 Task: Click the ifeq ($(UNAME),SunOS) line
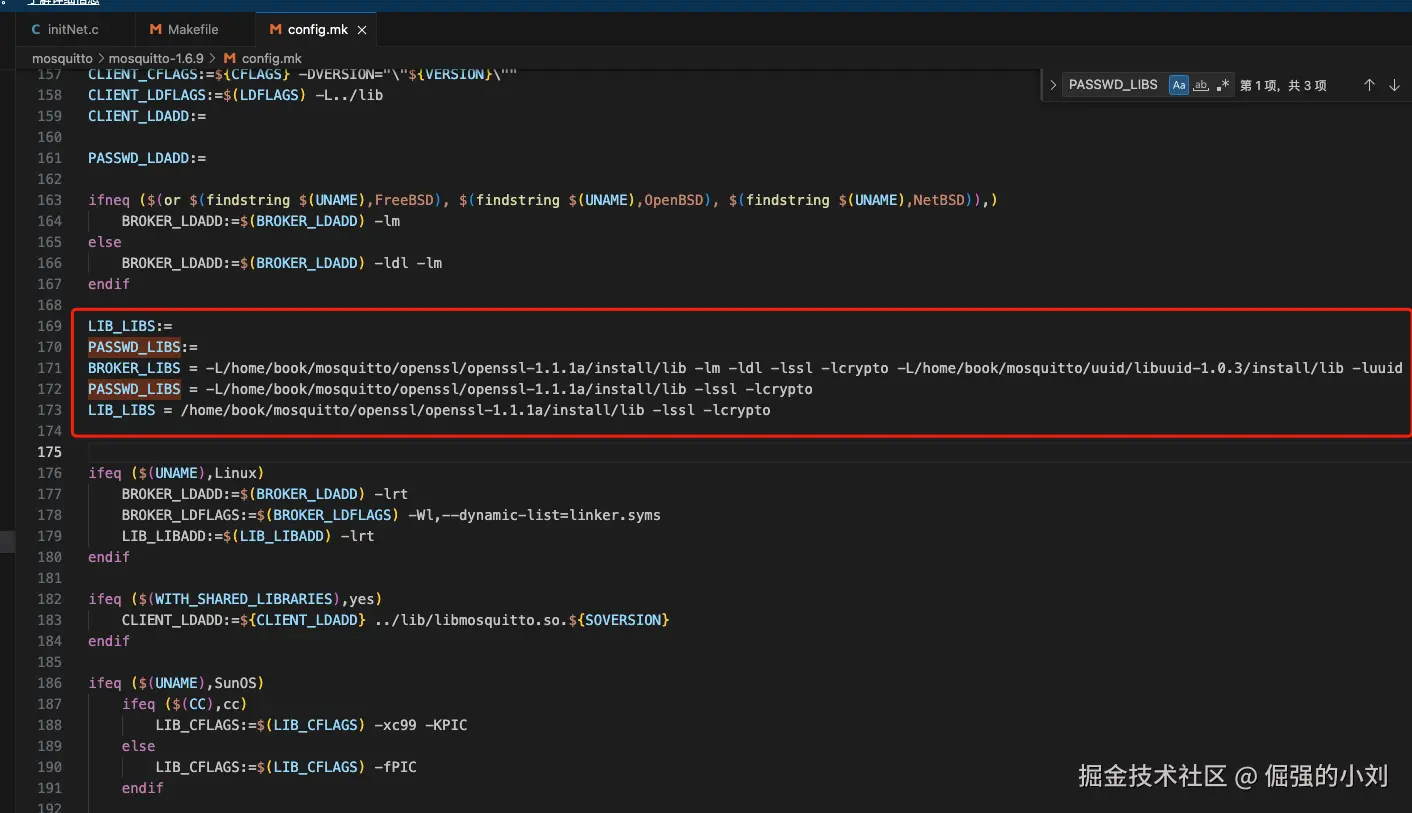[x=176, y=683]
